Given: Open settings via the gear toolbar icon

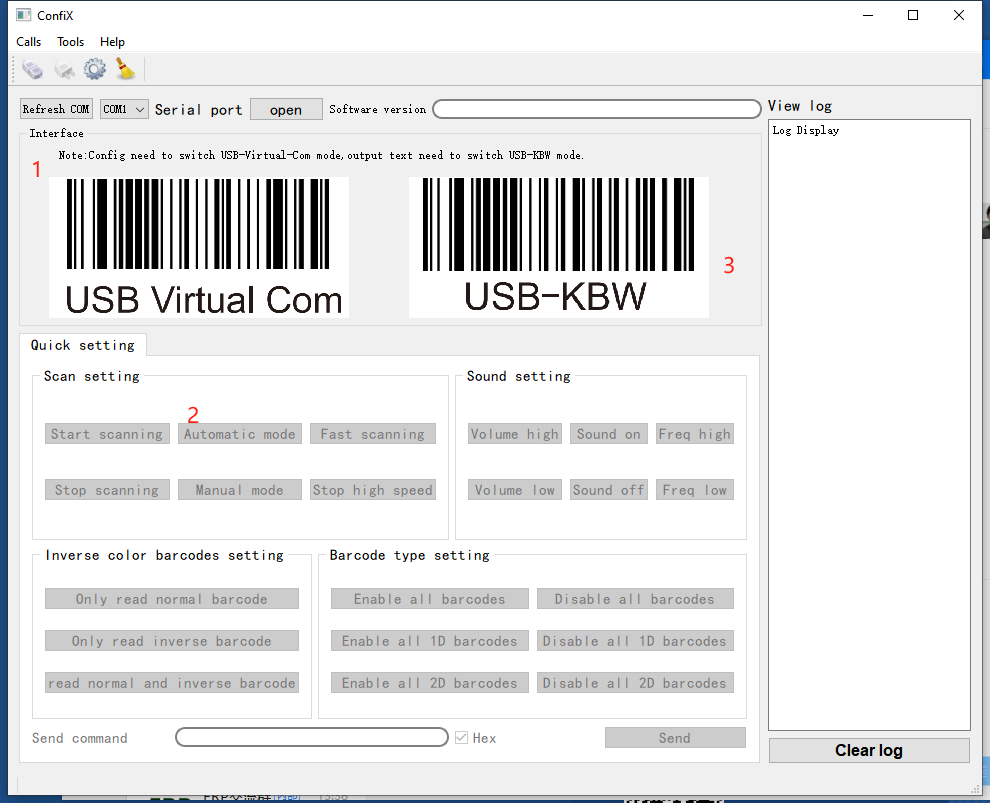Looking at the screenshot, I should click(95, 69).
